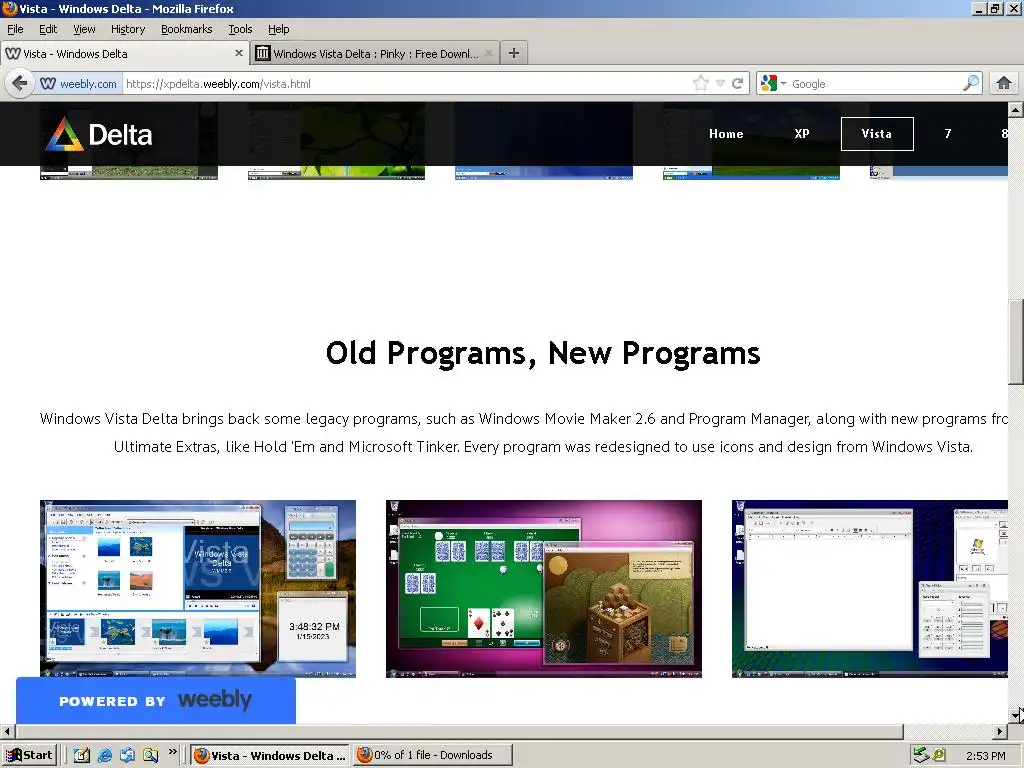
Task: Open the View menu
Action: point(84,29)
